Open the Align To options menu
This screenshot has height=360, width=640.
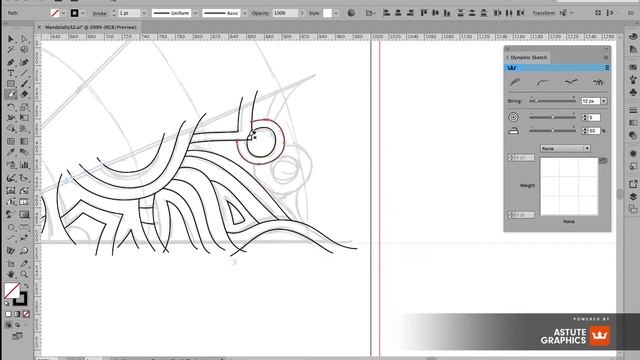[371, 13]
